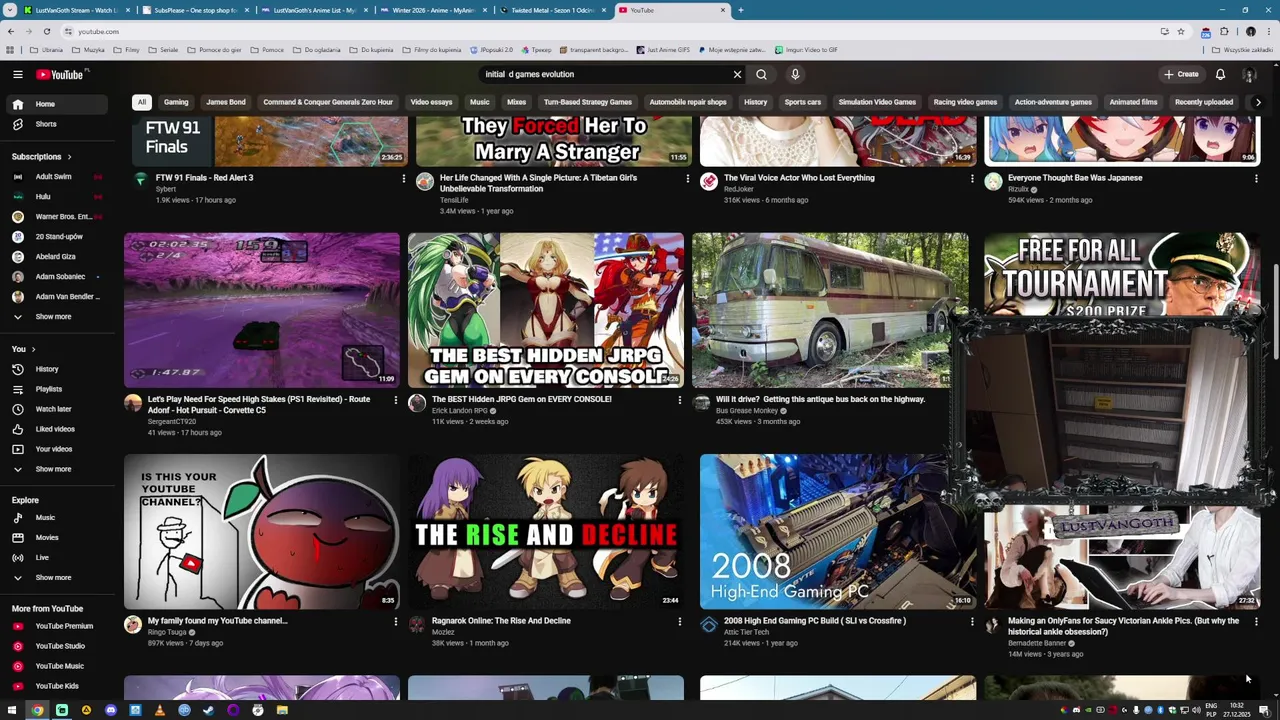This screenshot has width=1280, height=720.
Task: Open the Wszystkie zakładki bookmarks folder
Action: coord(1242,50)
